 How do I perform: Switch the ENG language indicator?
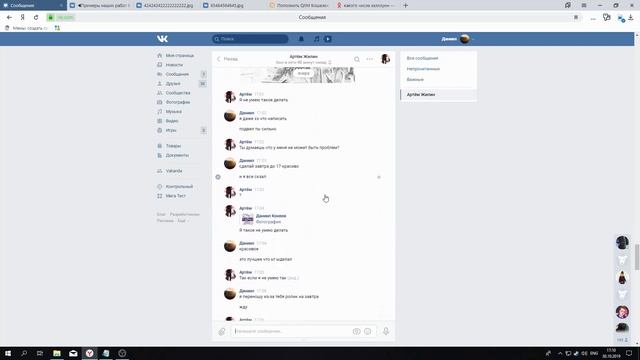click(x=594, y=353)
